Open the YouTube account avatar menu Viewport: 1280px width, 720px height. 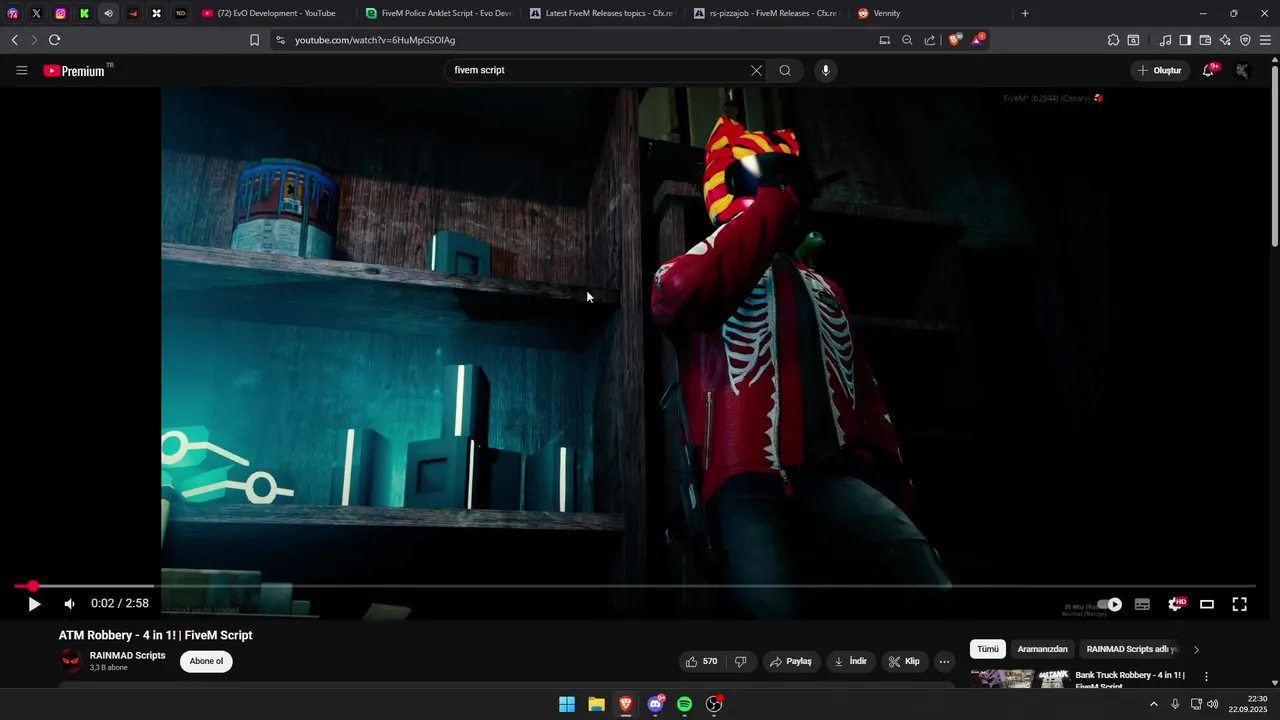click(x=1242, y=70)
